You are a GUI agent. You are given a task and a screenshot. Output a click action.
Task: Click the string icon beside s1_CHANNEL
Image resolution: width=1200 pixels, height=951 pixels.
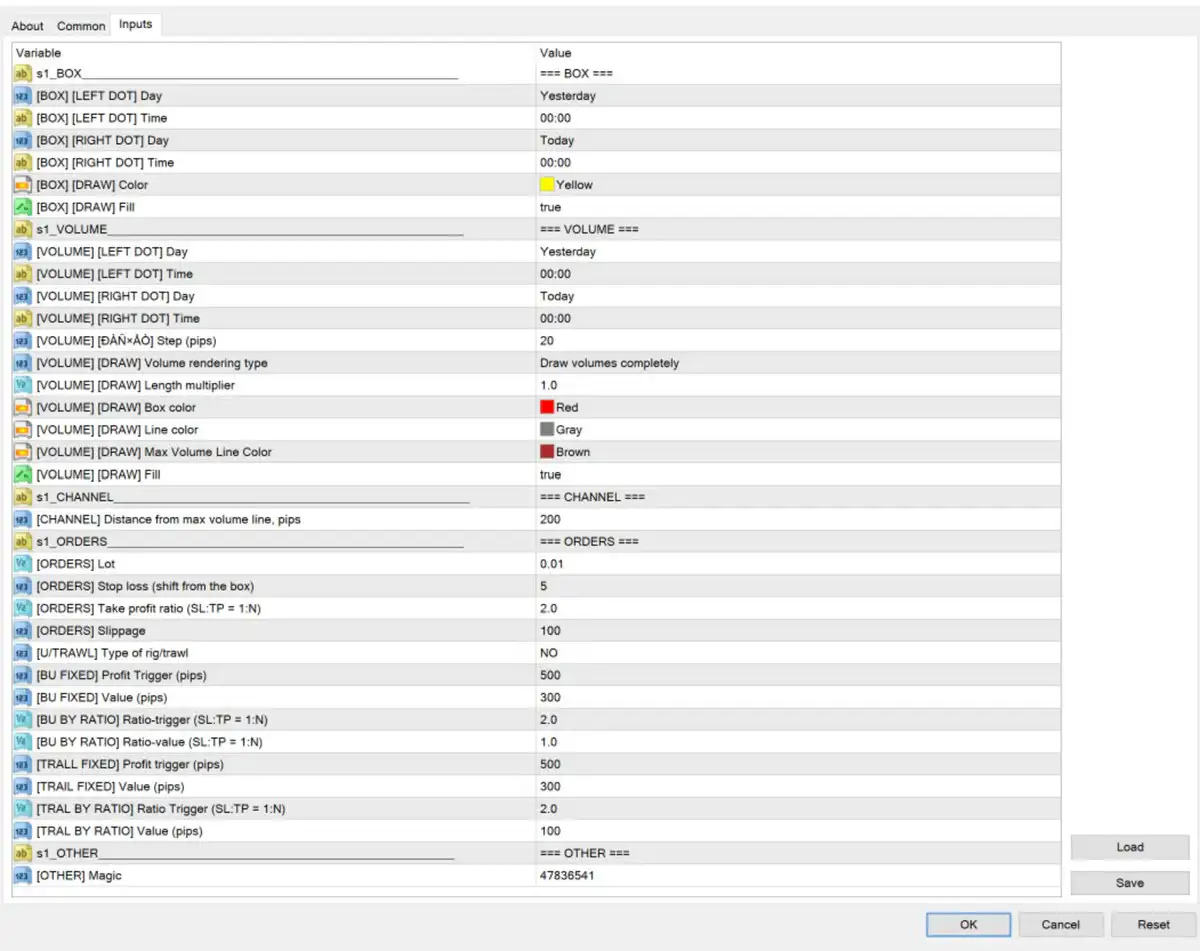pyautogui.click(x=22, y=497)
